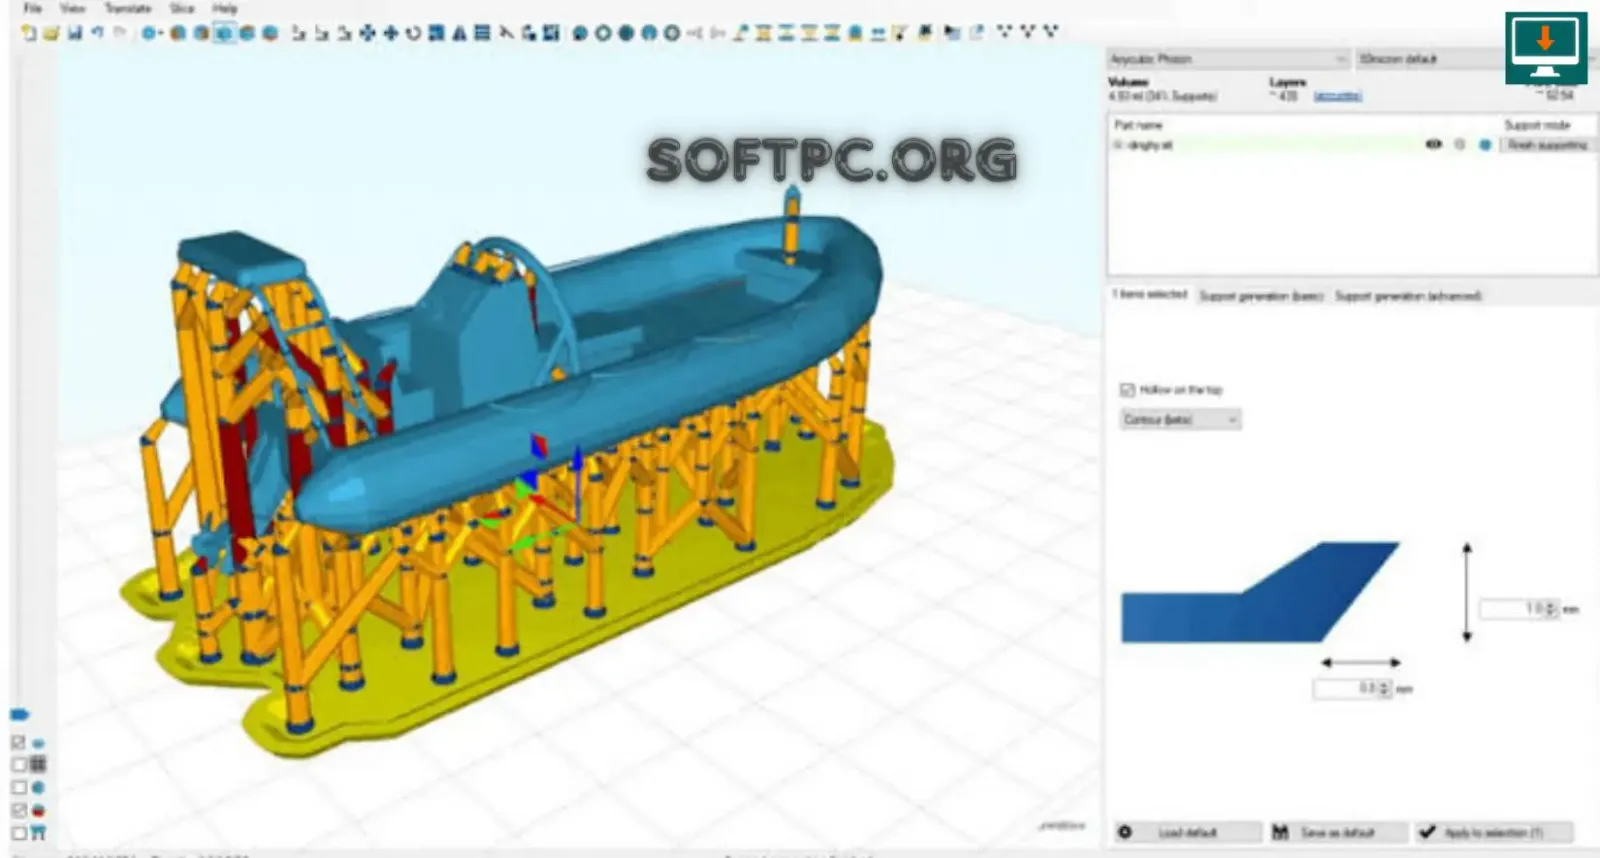Click the finish supporting button
Viewport: 1600px width, 858px height.
[1547, 145]
